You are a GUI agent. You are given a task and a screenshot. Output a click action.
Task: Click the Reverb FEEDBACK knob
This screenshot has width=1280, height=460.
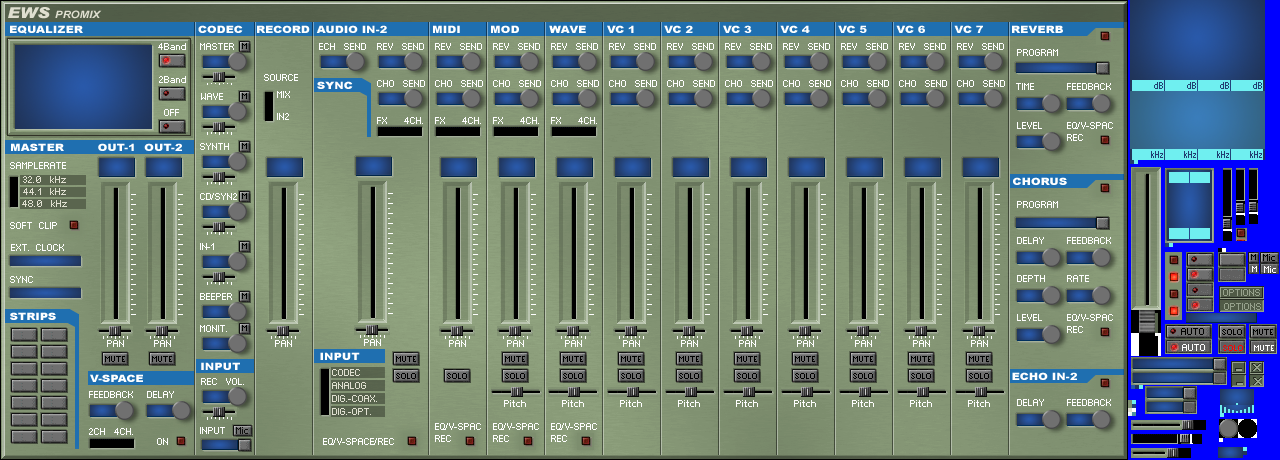click(x=1101, y=102)
